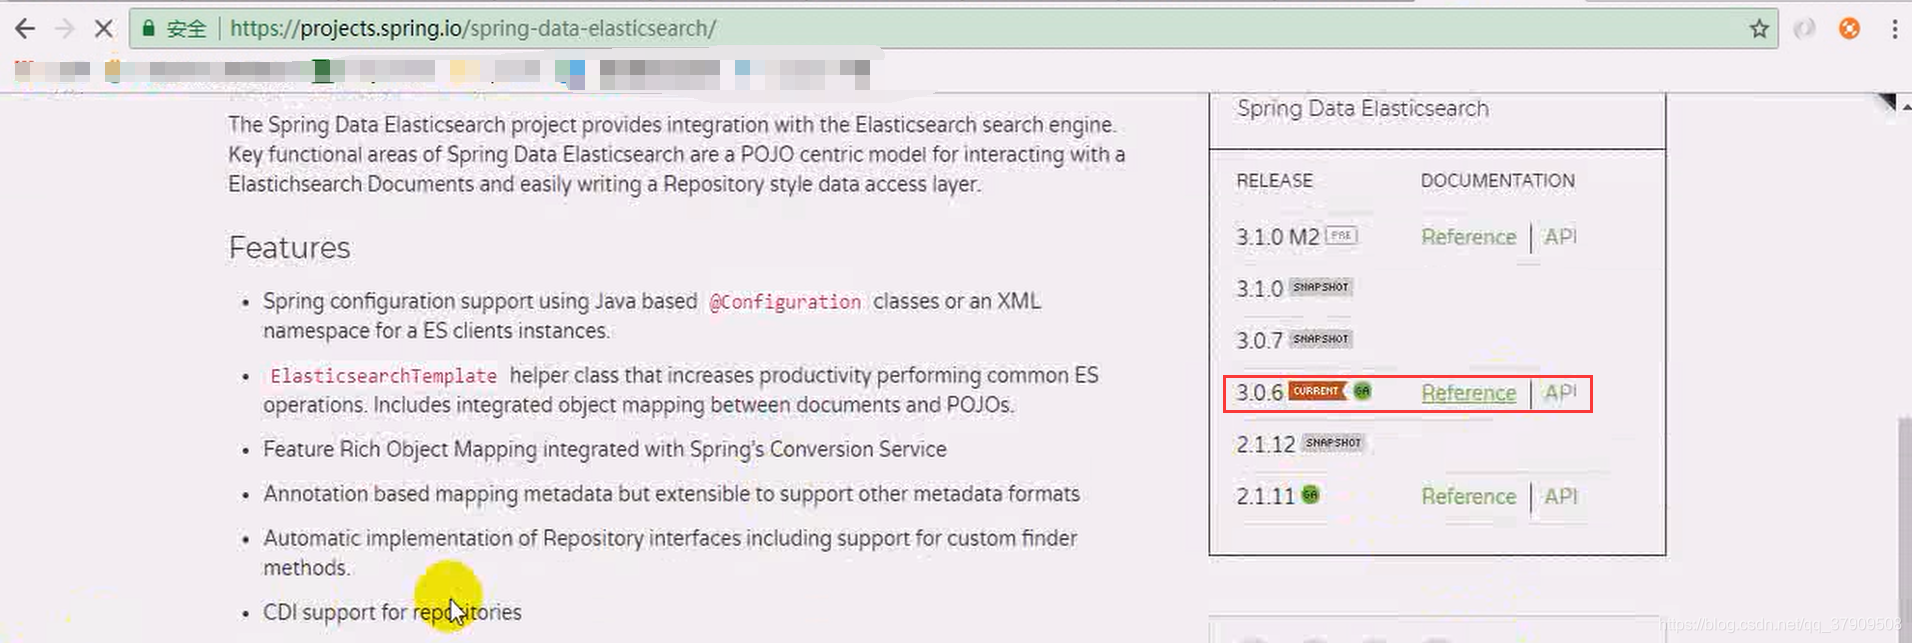Viewport: 1912px width, 643px height.
Task: Click the browser forward arrow
Action: tap(65, 29)
